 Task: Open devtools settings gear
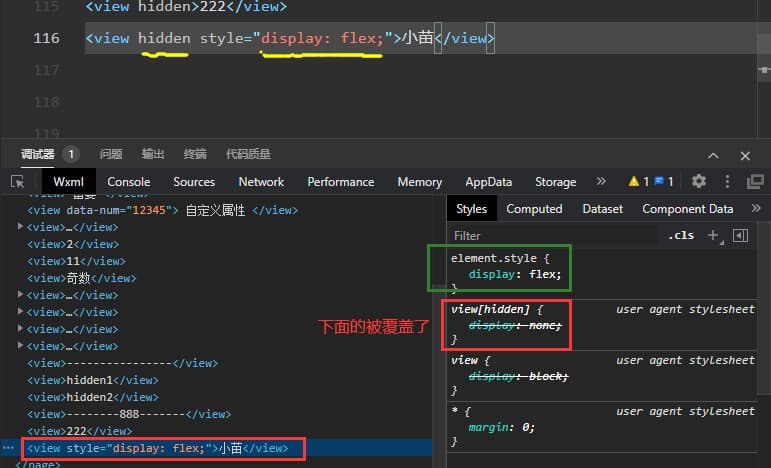pos(699,181)
